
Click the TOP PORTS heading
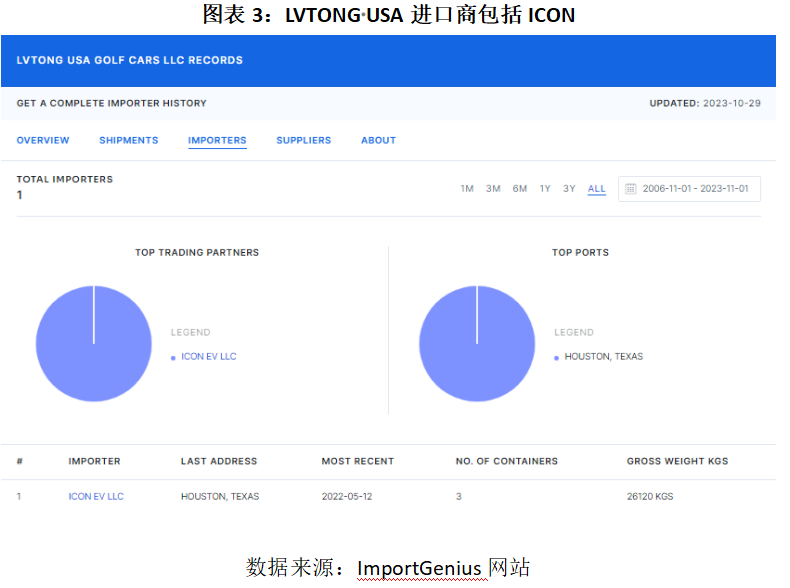click(x=580, y=252)
